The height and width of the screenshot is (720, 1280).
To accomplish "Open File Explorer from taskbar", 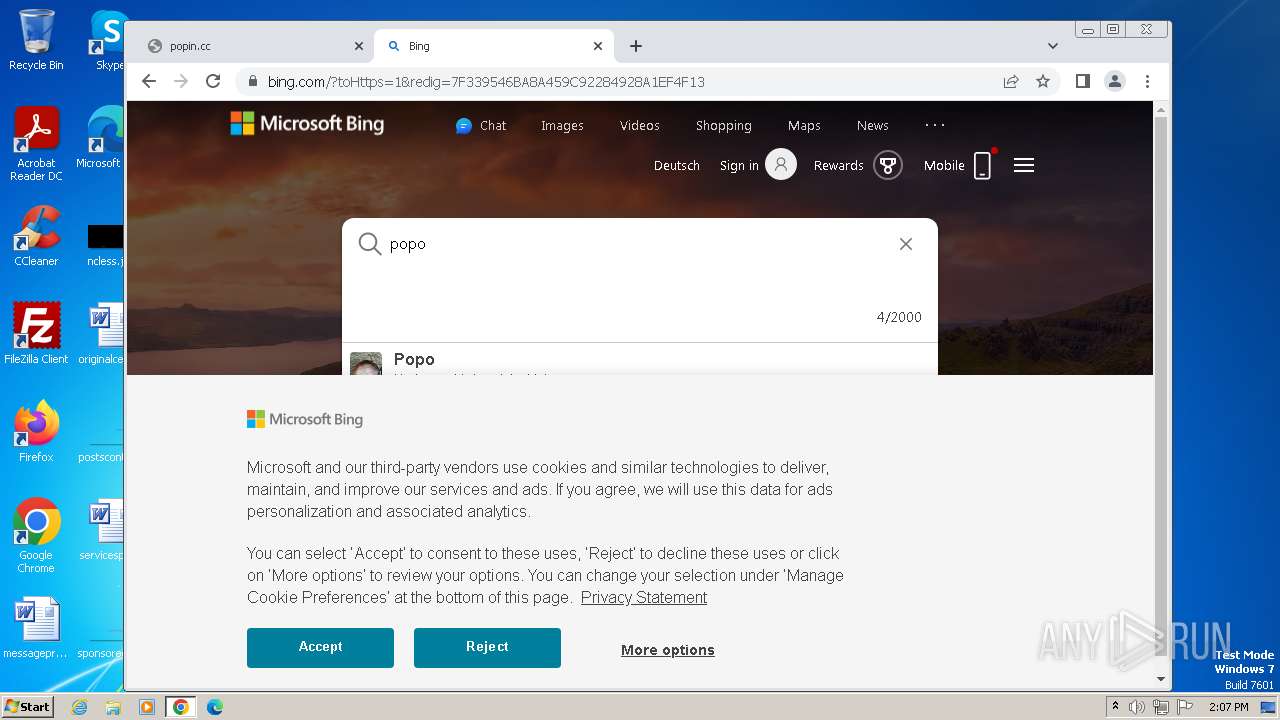I will coord(113,707).
